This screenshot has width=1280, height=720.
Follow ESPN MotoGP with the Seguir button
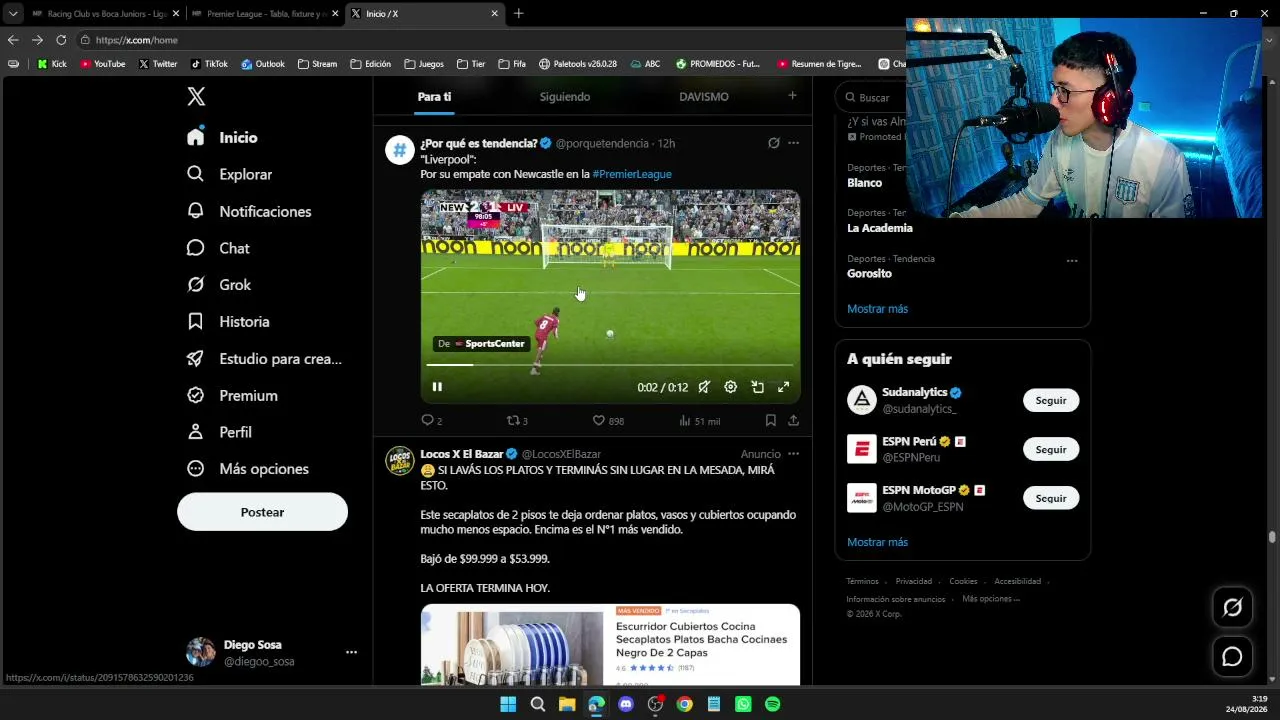click(x=1051, y=498)
